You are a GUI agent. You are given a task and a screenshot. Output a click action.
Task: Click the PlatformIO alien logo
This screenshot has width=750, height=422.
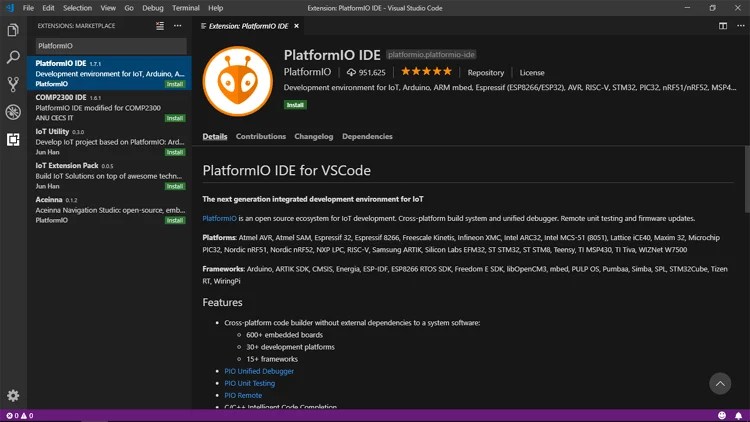coord(238,81)
